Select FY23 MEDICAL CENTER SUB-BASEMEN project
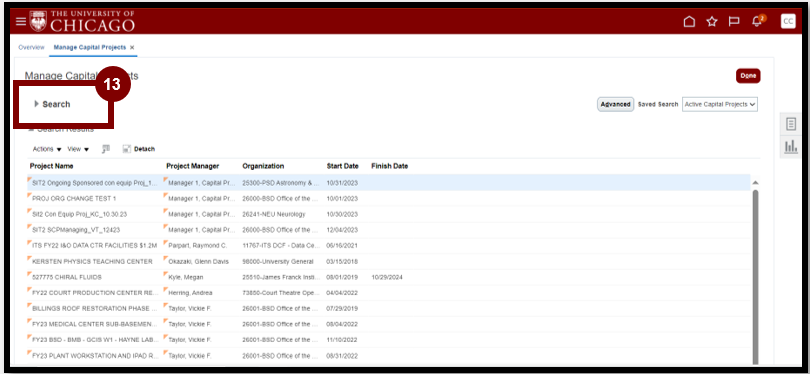 pos(95,324)
